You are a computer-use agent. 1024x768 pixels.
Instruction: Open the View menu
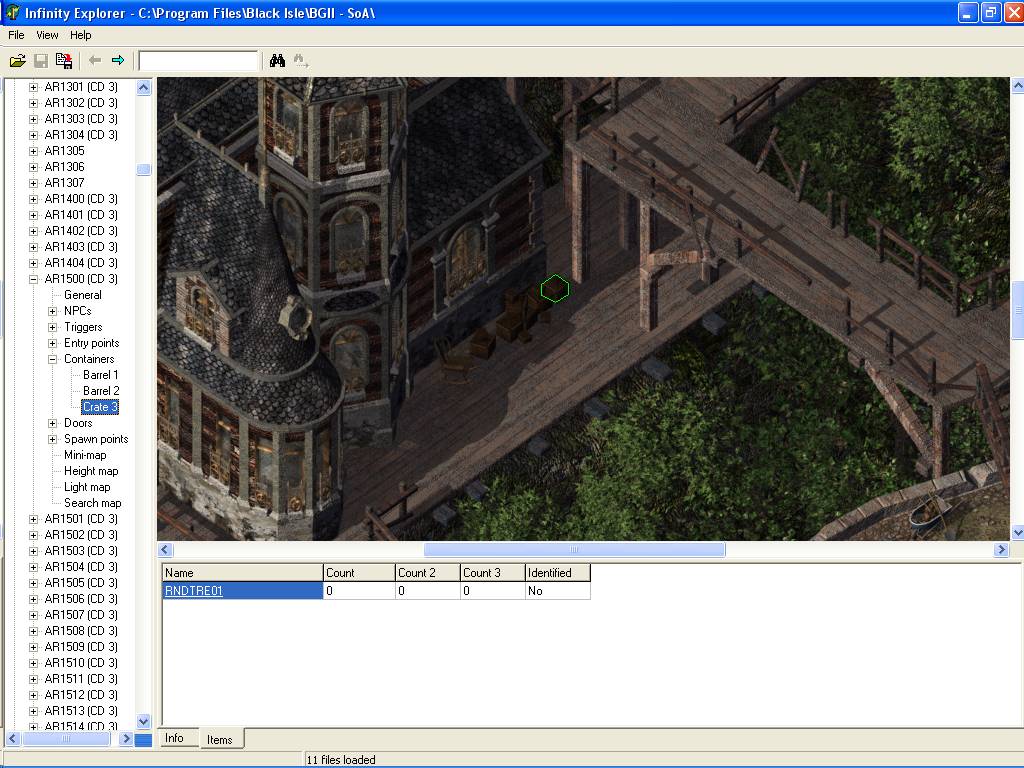47,35
